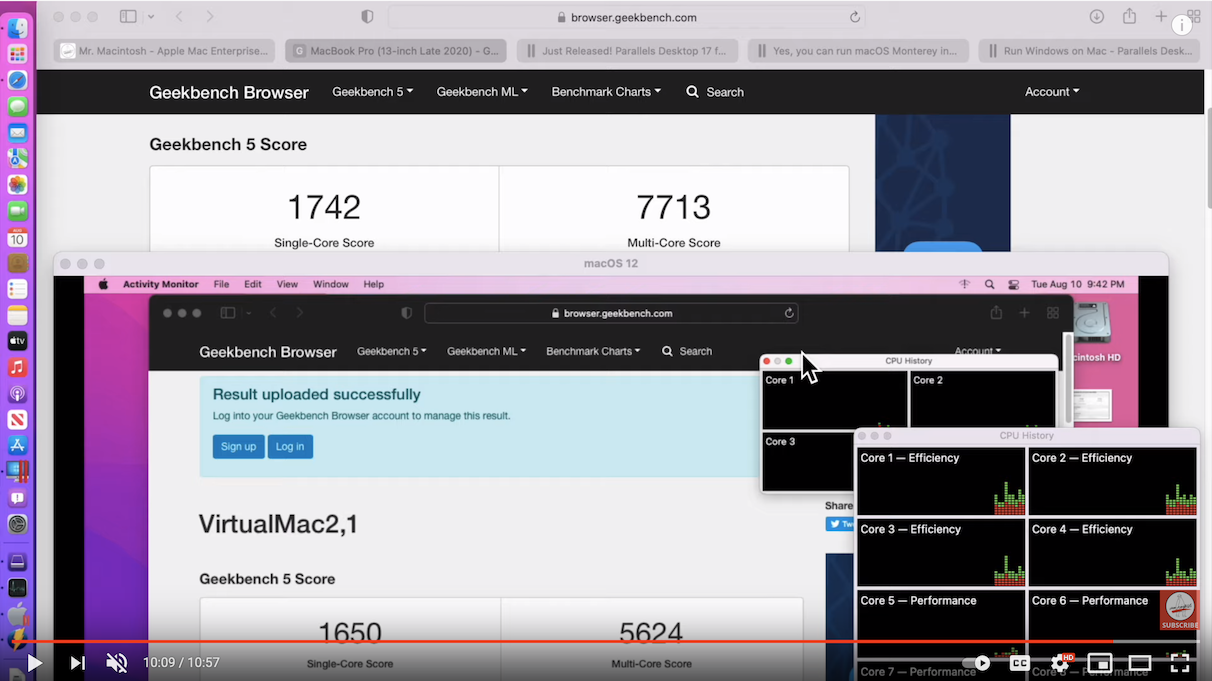Switch to miniplayer mode
The height and width of the screenshot is (681, 1212).
click(1100, 663)
